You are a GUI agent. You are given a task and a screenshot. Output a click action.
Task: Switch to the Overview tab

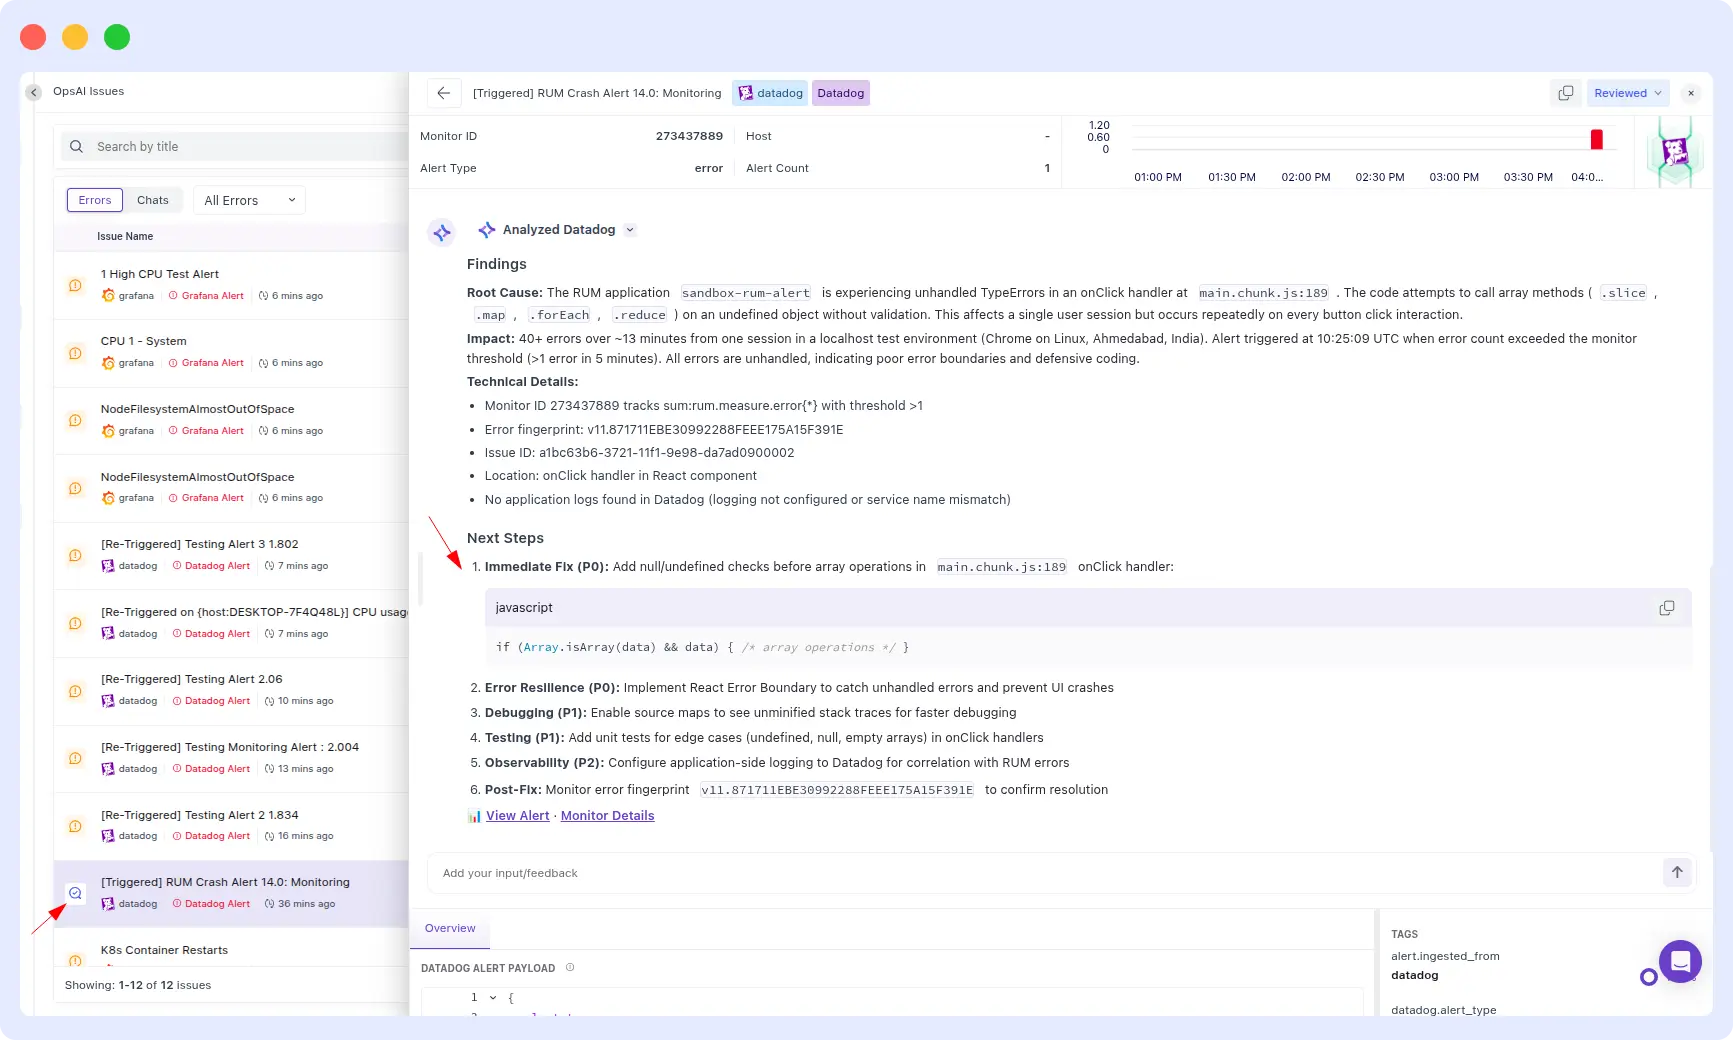(x=450, y=928)
